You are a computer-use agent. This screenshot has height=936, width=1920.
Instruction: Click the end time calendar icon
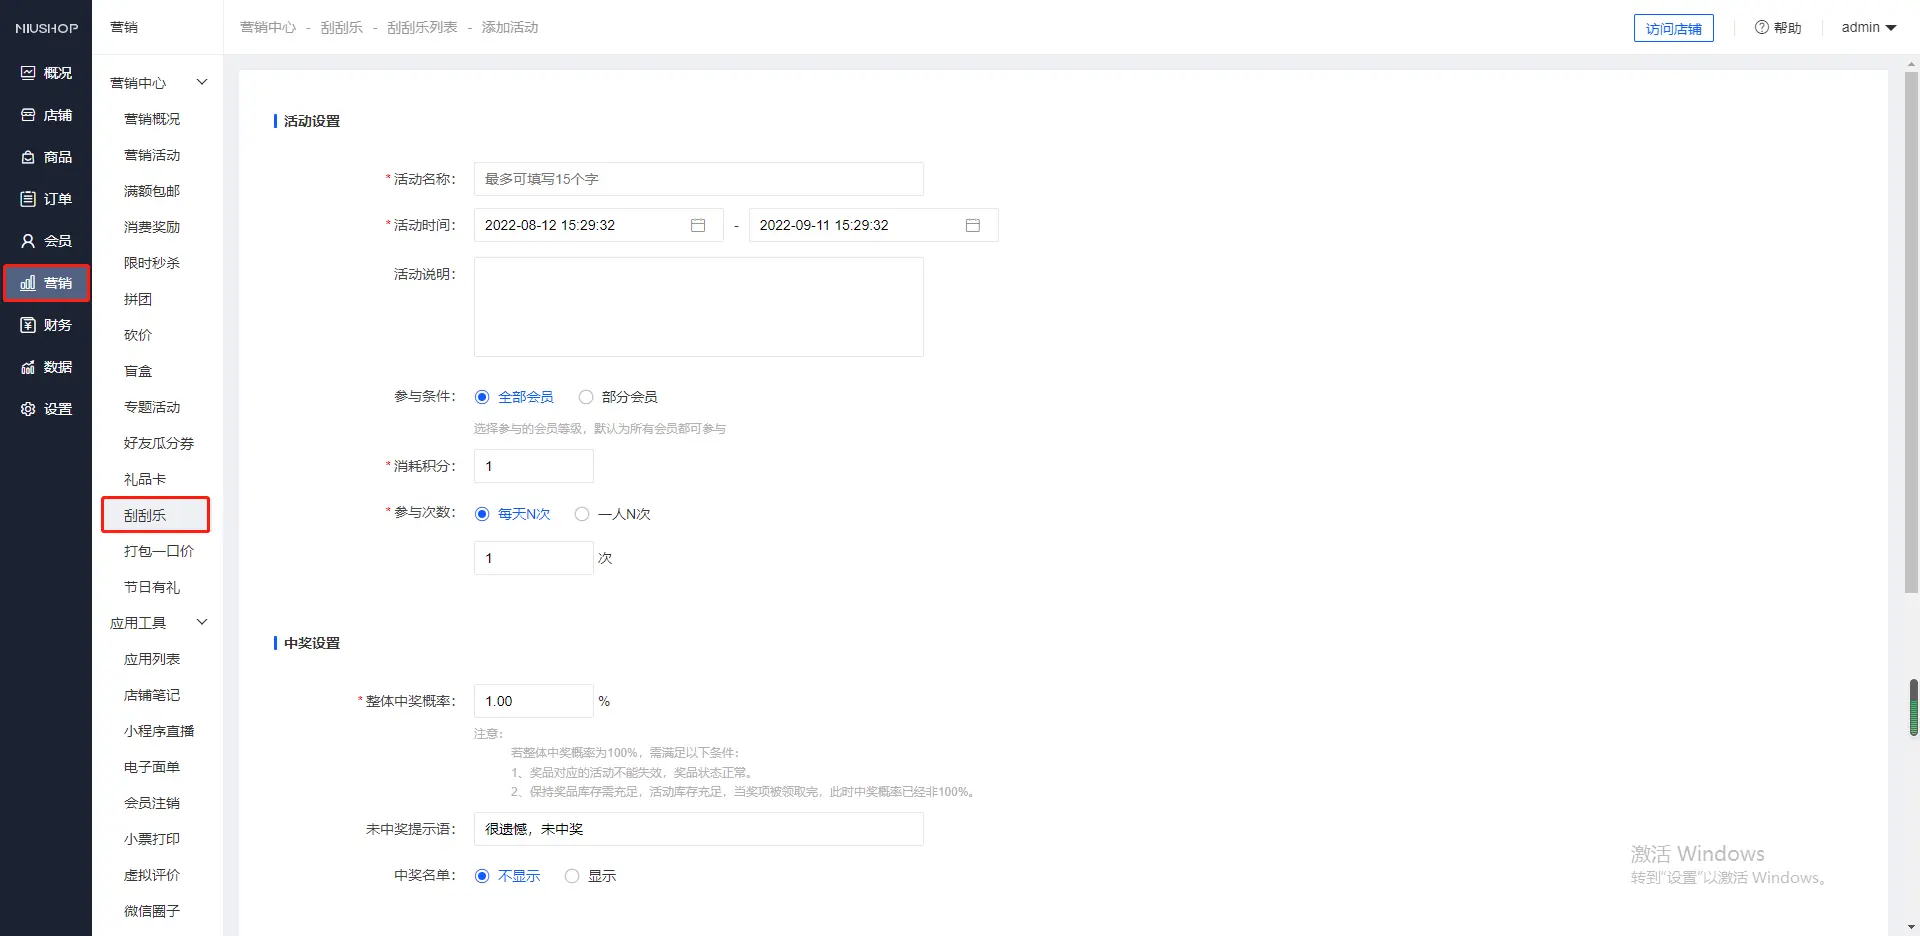[x=972, y=225]
